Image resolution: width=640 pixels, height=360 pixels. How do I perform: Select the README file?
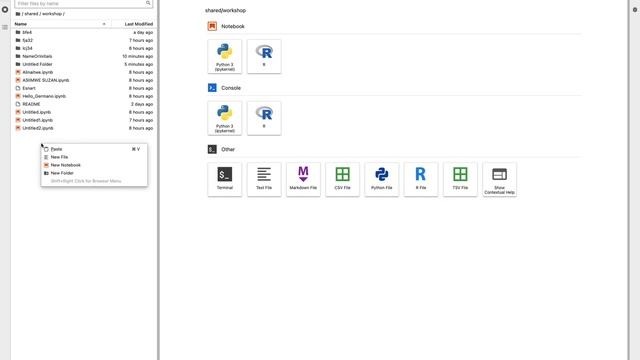84,104
